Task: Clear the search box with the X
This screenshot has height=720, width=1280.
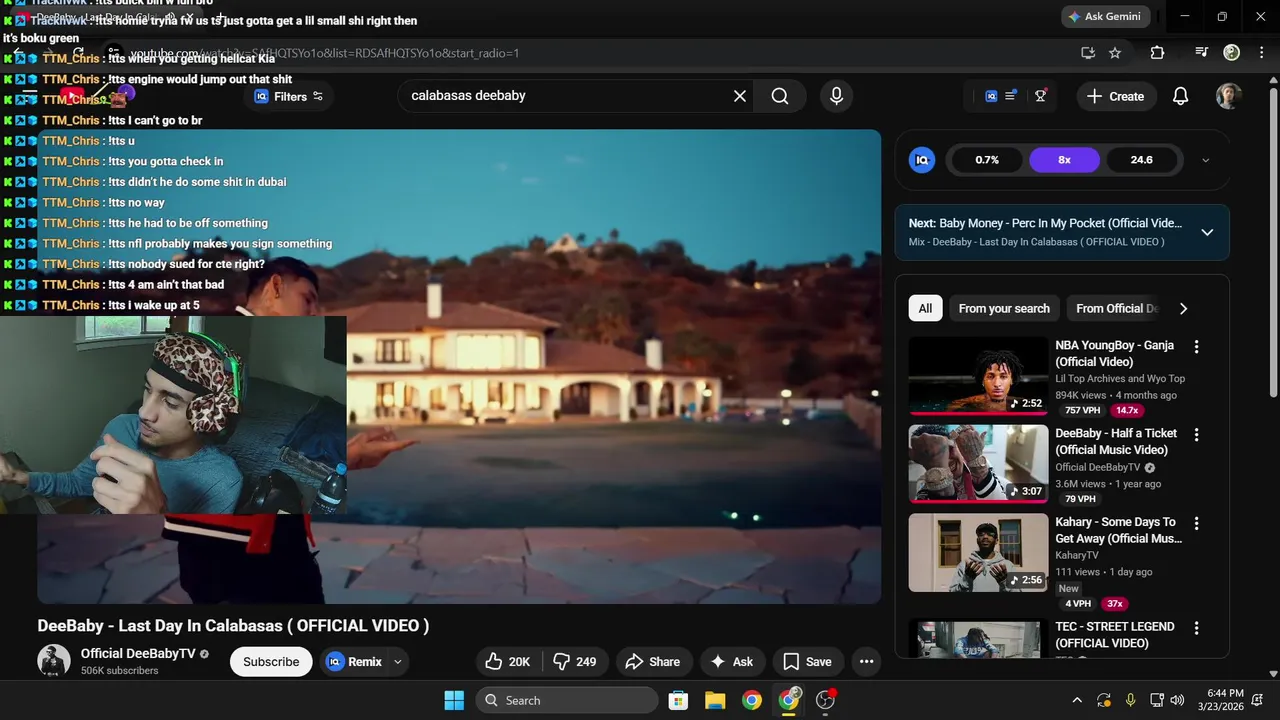Action: tap(740, 96)
